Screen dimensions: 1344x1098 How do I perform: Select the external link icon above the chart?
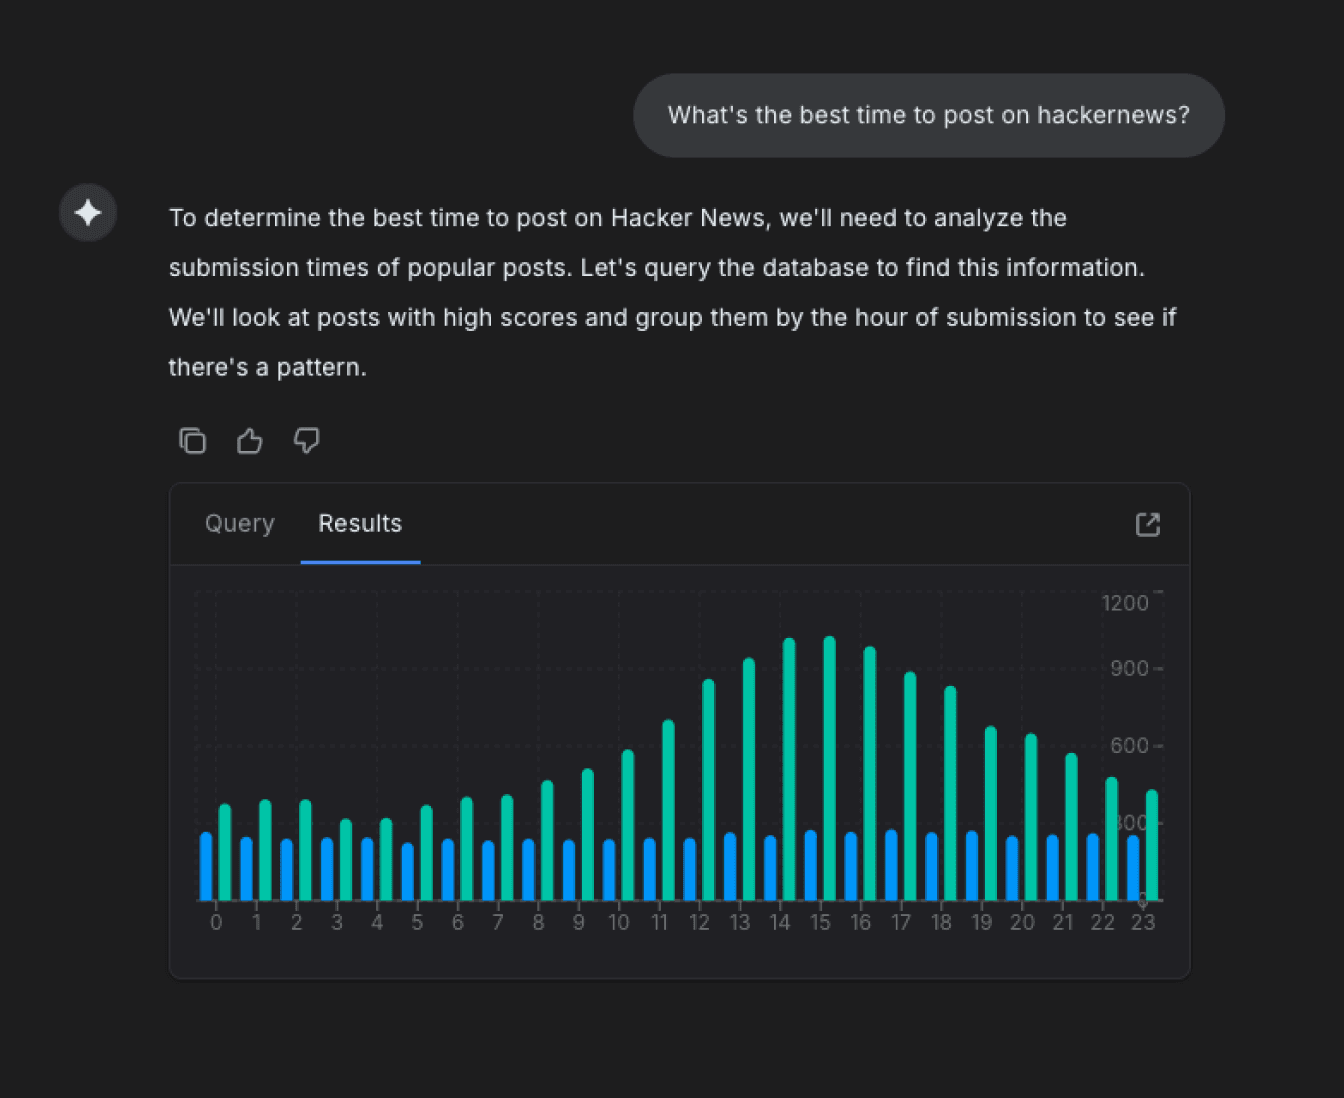pyautogui.click(x=1148, y=523)
